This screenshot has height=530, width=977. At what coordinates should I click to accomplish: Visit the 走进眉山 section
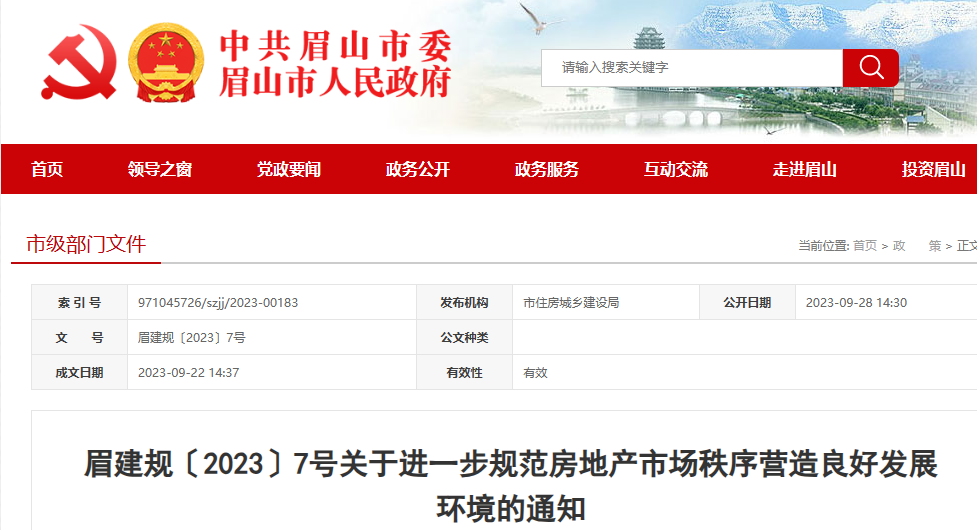804,169
